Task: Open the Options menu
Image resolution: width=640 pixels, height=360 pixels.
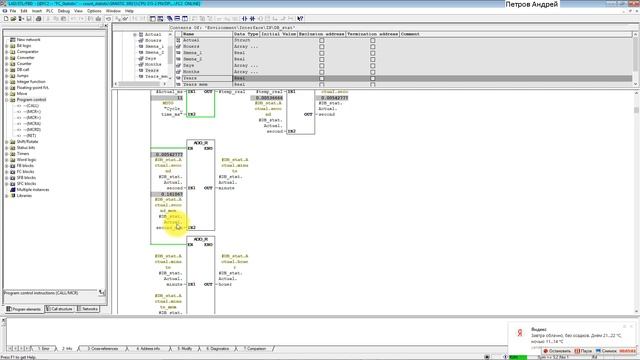Action: (94, 11)
